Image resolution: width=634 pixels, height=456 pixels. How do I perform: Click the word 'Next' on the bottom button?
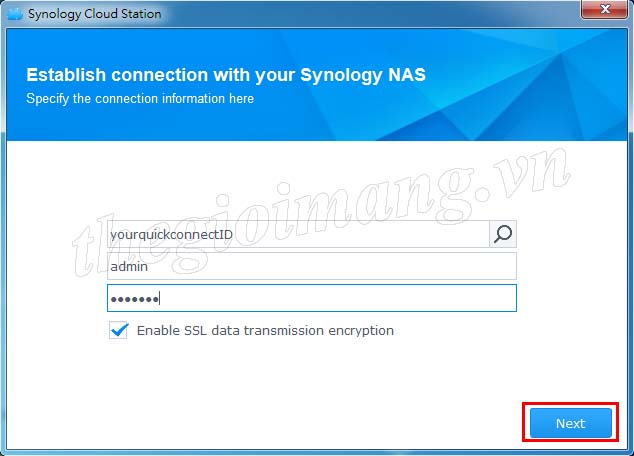[571, 423]
